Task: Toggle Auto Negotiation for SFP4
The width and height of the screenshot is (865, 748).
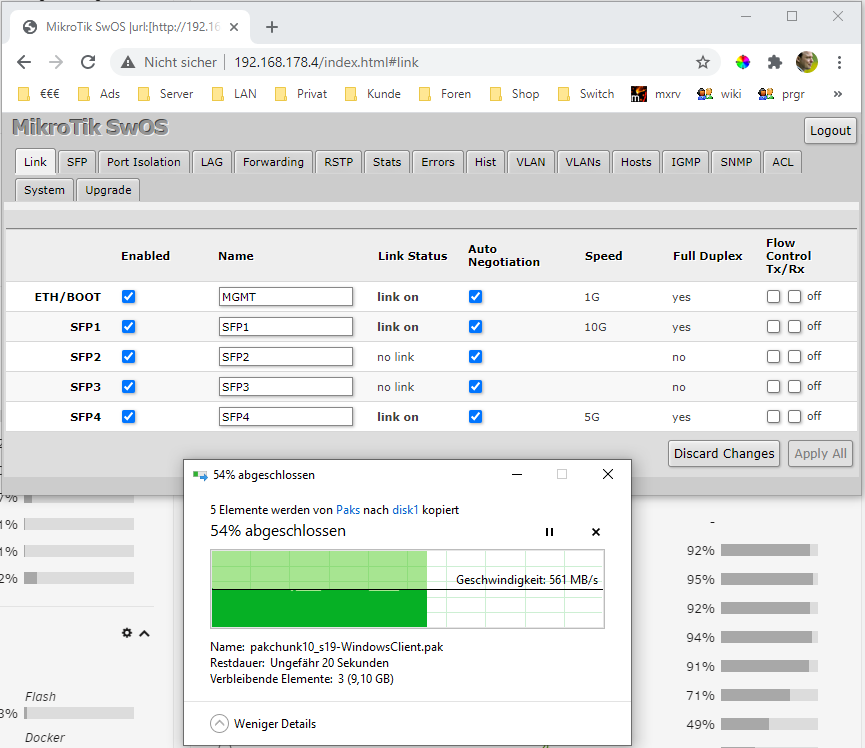Action: [x=476, y=417]
